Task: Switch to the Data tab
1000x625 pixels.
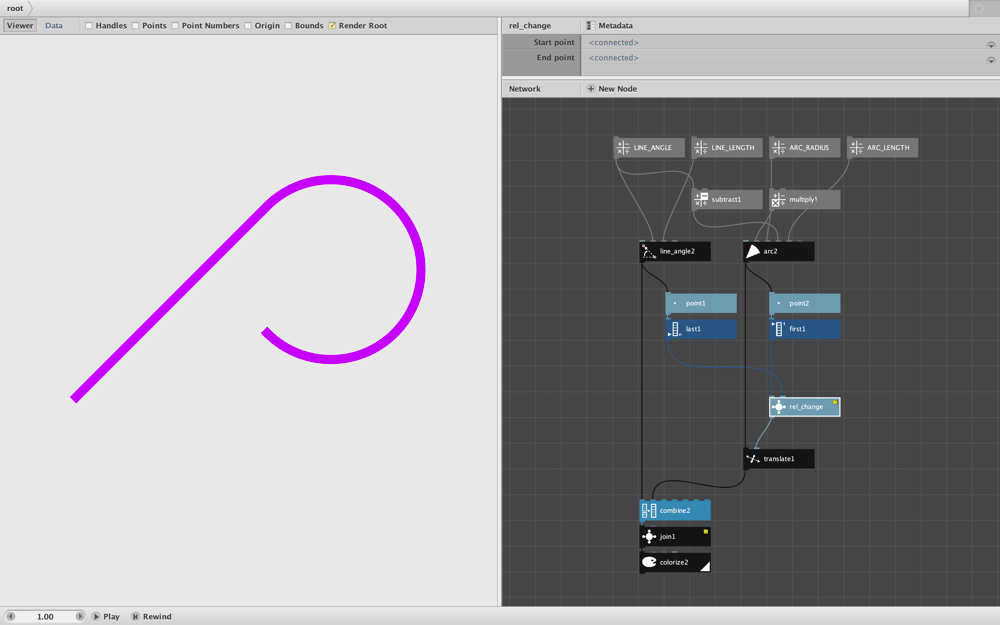Action: (54, 26)
